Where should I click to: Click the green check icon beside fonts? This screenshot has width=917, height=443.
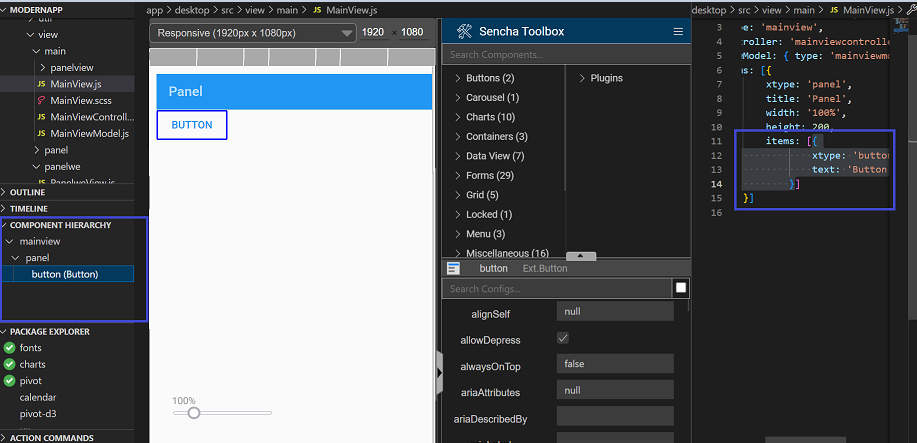click(x=9, y=348)
